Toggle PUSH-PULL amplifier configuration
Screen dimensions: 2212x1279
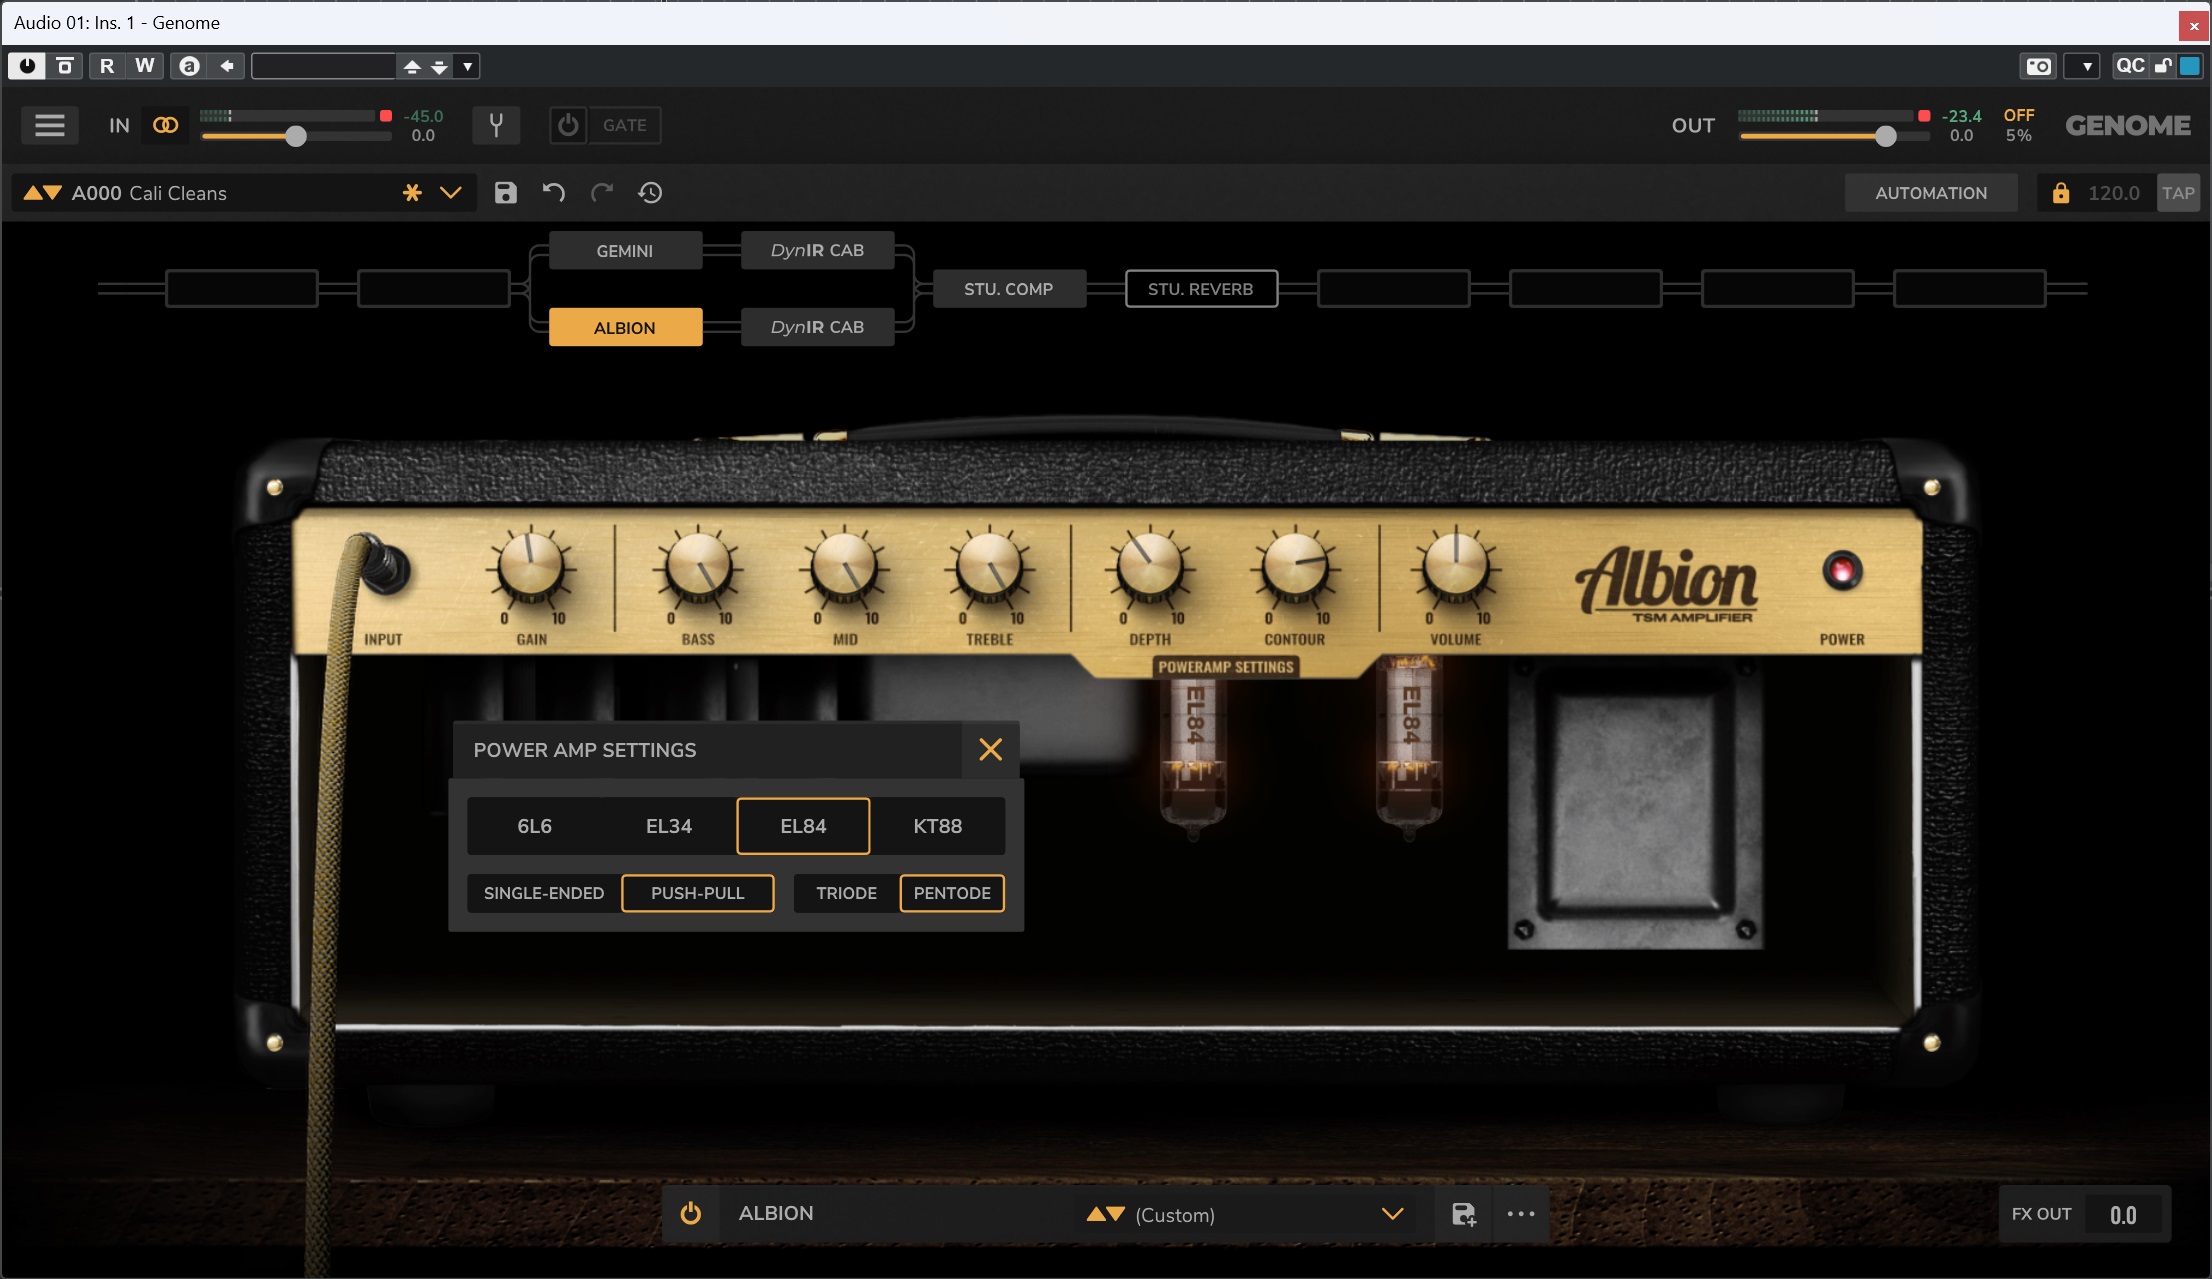point(694,892)
